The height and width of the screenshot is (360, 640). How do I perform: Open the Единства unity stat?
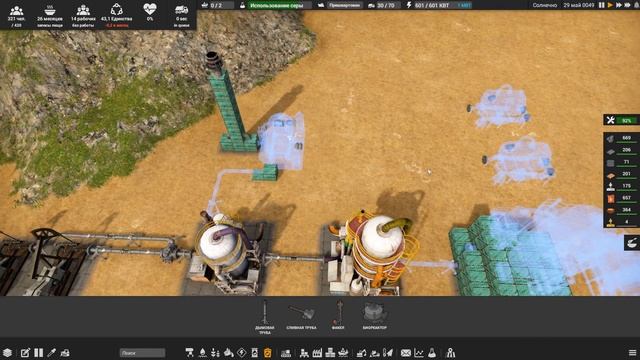click(x=116, y=16)
